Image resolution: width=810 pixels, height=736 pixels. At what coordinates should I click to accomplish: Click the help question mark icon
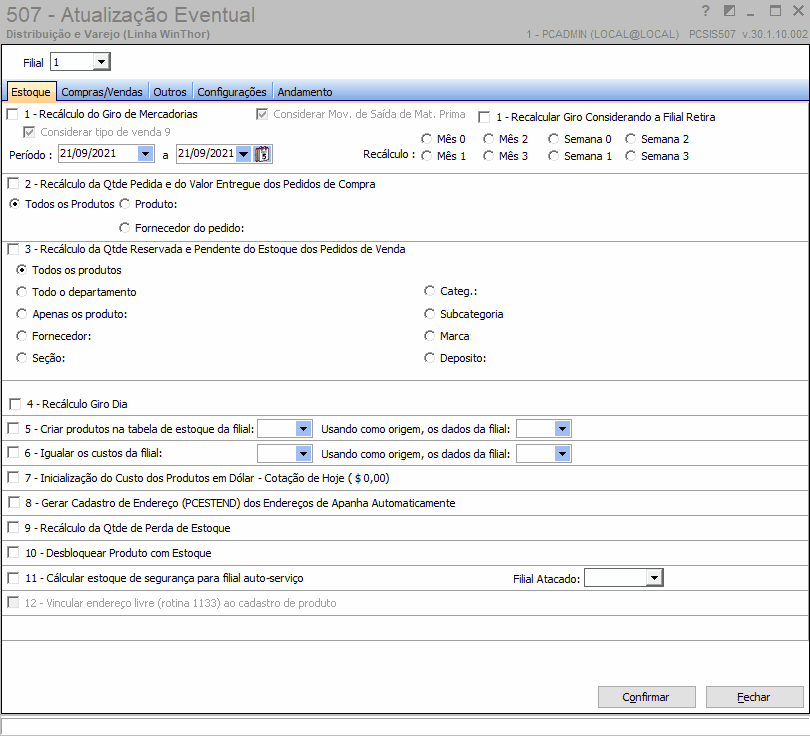706,11
